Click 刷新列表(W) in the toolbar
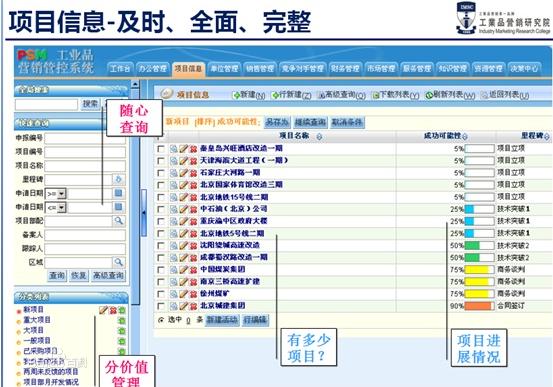 coord(450,95)
